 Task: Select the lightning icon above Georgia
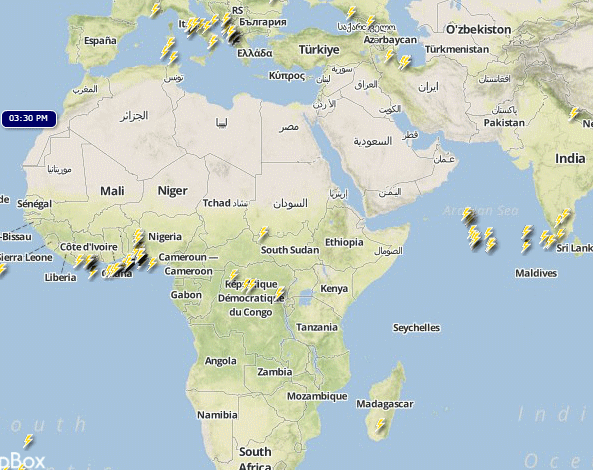(351, 13)
